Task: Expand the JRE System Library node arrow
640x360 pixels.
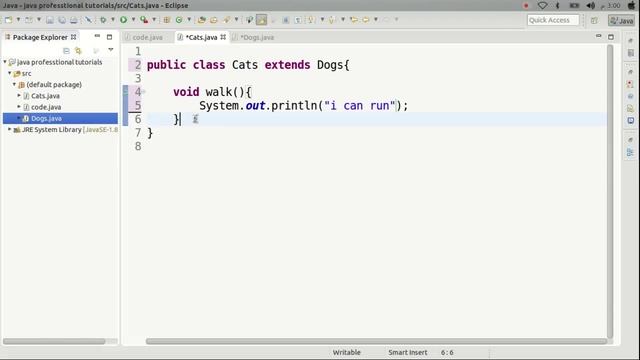Action: (x=10, y=129)
